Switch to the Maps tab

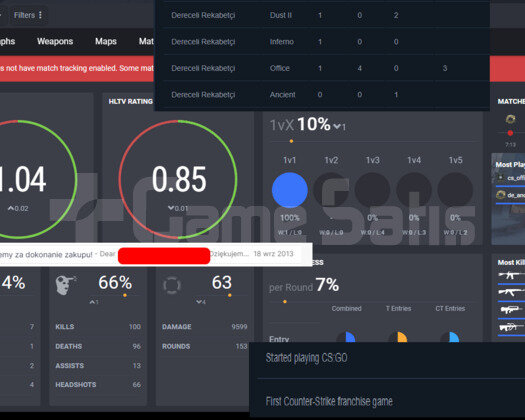(x=106, y=41)
